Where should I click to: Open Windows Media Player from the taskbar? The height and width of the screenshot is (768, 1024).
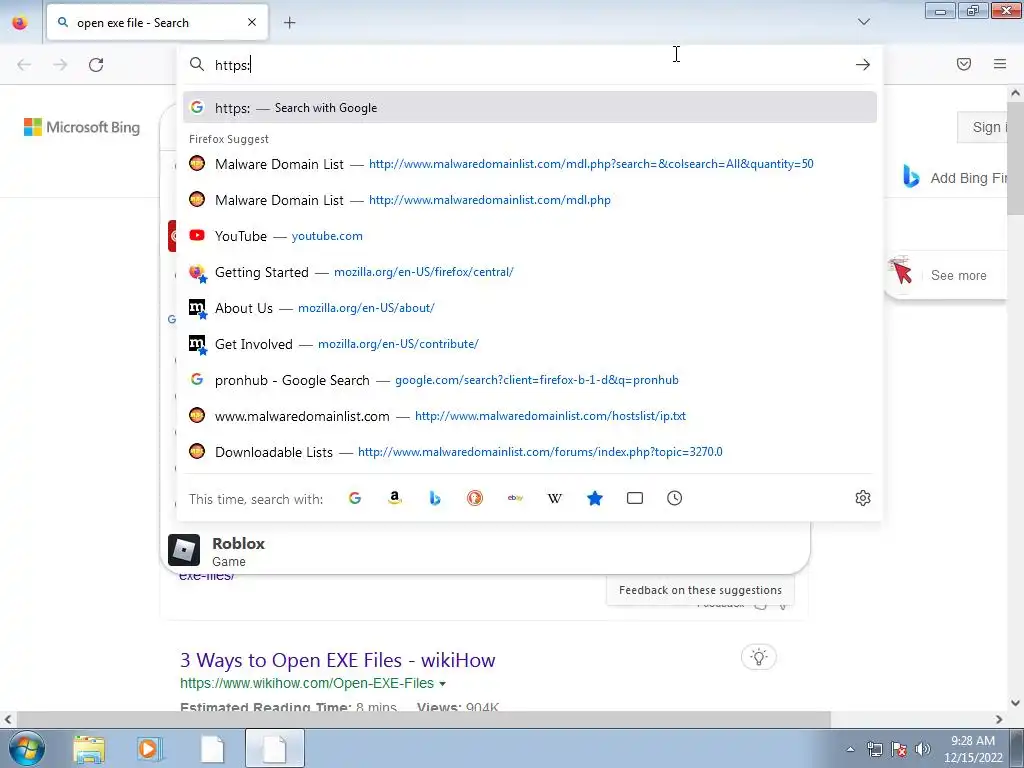pos(149,748)
